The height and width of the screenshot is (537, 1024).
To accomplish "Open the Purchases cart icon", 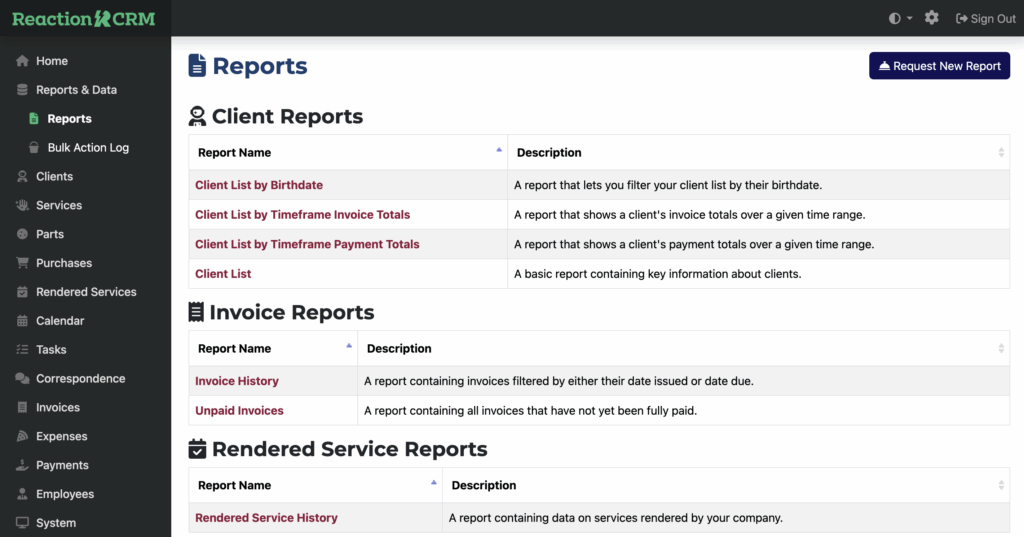I will pyautogui.click(x=22, y=264).
